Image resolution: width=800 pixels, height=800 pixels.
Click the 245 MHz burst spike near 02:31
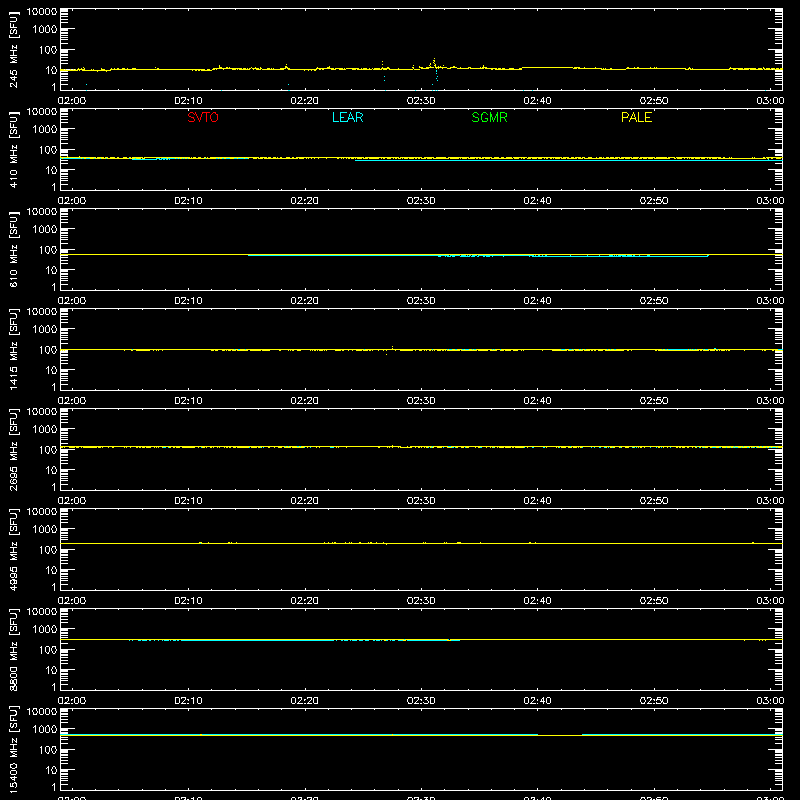[x=434, y=63]
